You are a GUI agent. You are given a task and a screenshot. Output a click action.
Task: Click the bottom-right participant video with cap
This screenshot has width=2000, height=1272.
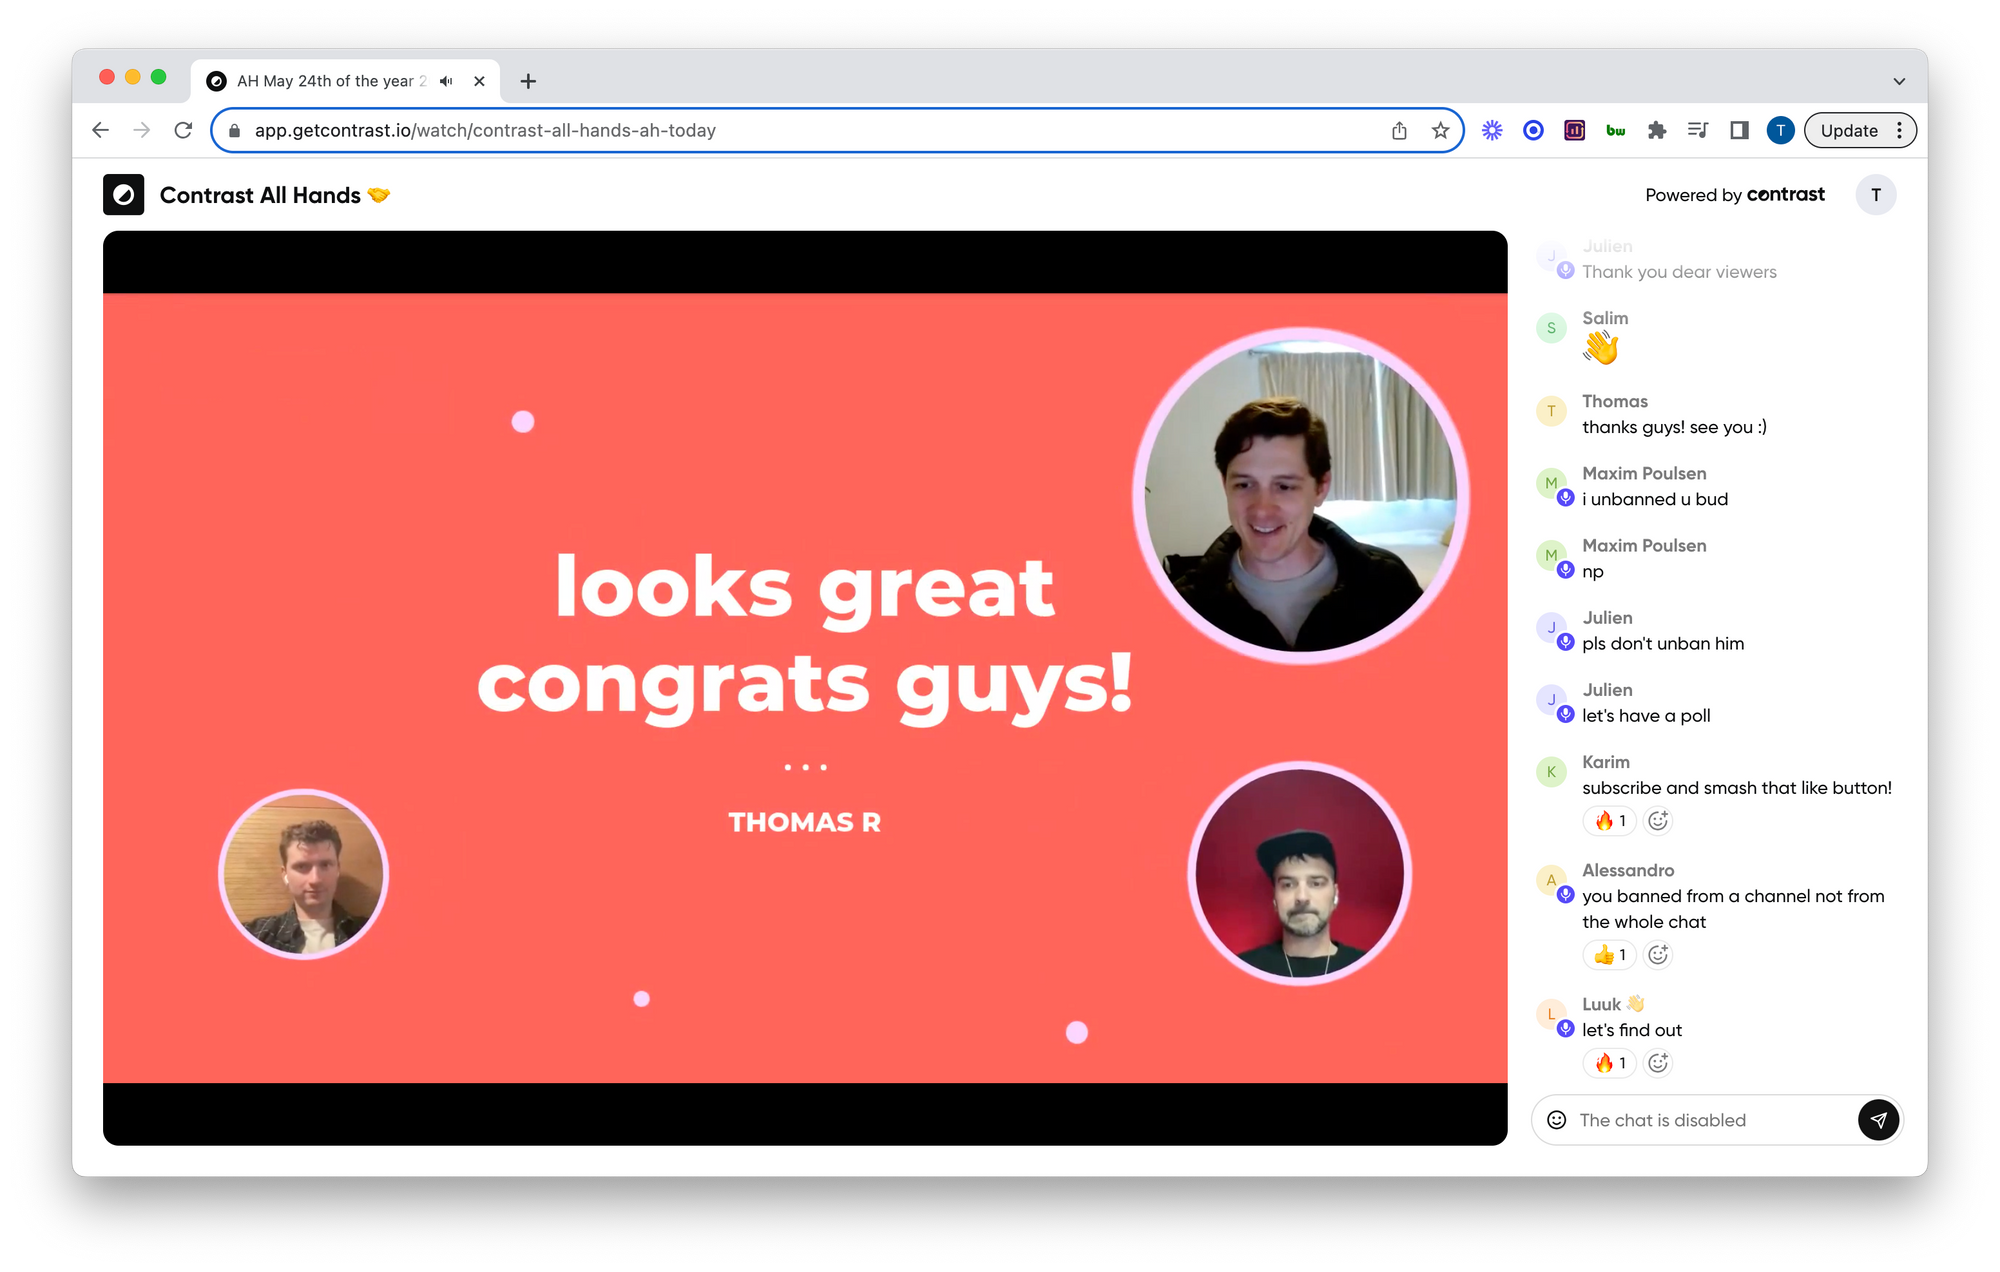[x=1299, y=873]
